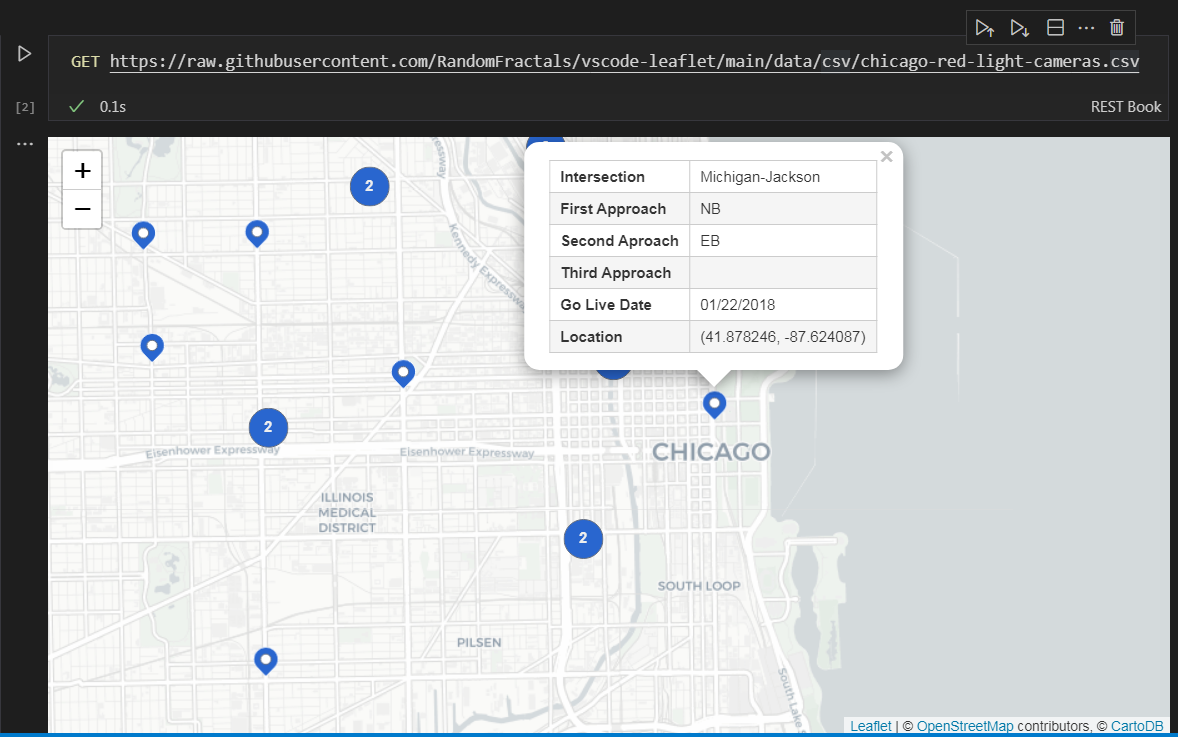Select the blue marker pin near Pilsen
Screen dimensions: 1178x737
tap(265, 660)
